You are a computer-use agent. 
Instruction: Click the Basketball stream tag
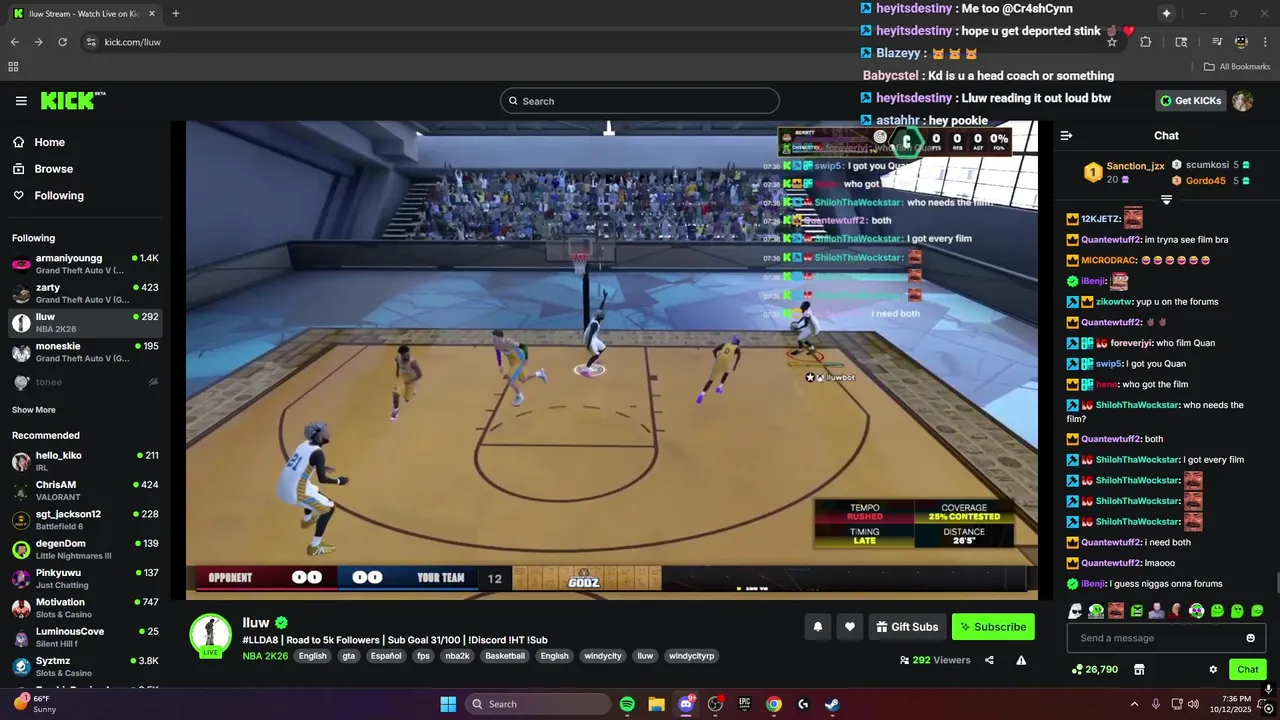click(505, 656)
